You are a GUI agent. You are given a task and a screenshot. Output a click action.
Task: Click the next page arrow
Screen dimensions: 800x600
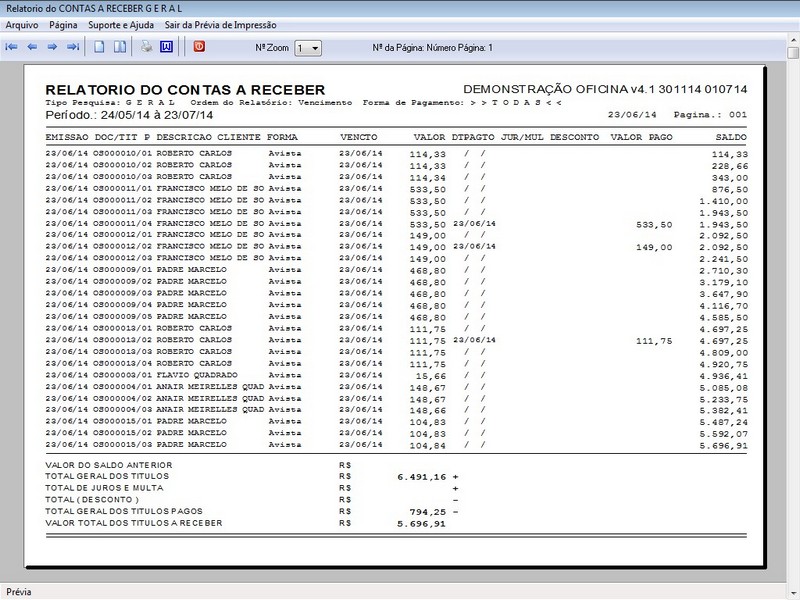tap(52, 47)
